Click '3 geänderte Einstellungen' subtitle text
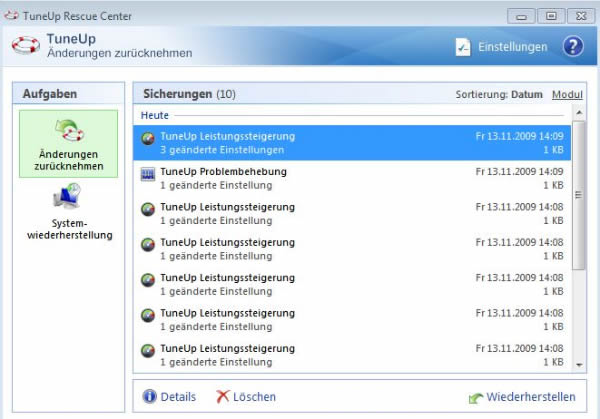600x419 pixels. tap(222, 150)
